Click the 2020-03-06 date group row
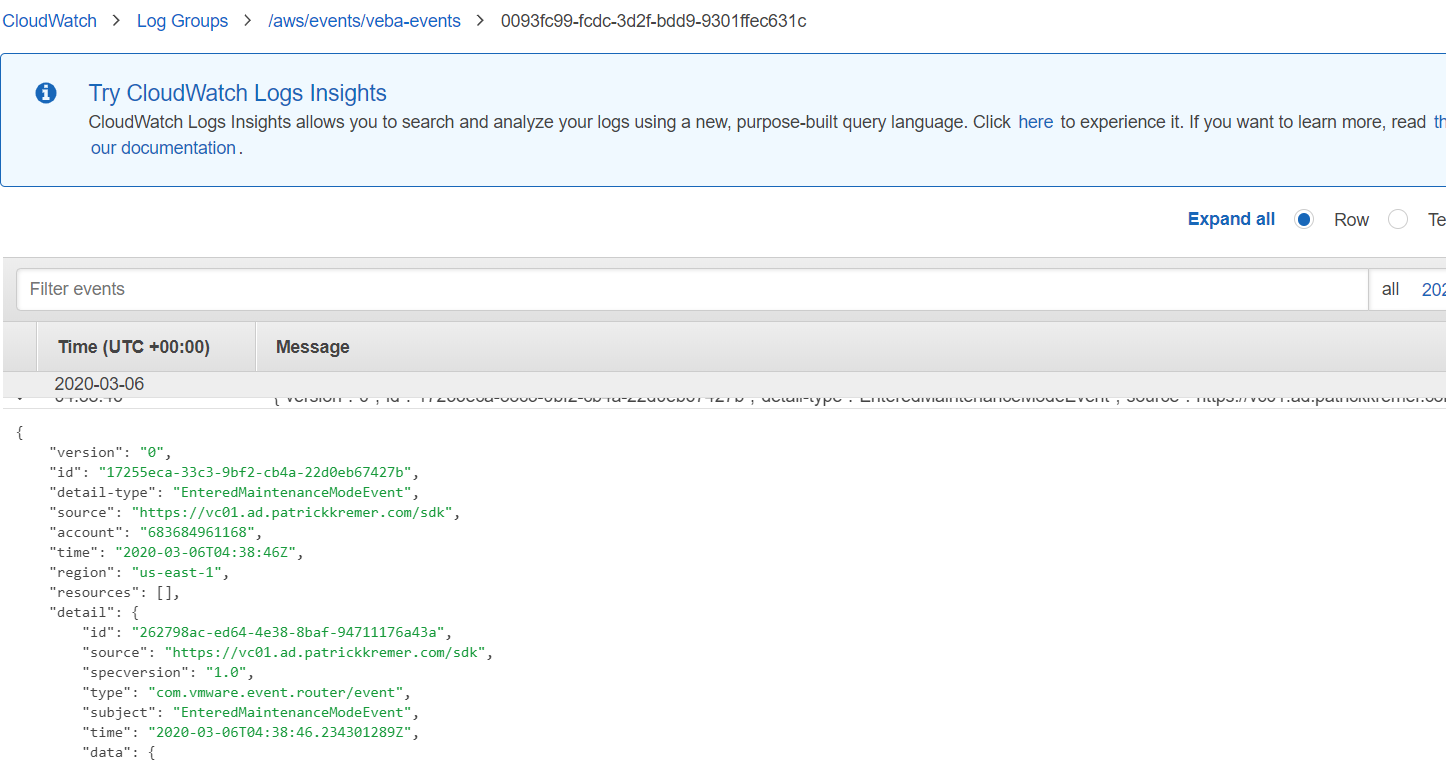Image resolution: width=1446 pixels, height=766 pixels. pyautogui.click(x=100, y=384)
